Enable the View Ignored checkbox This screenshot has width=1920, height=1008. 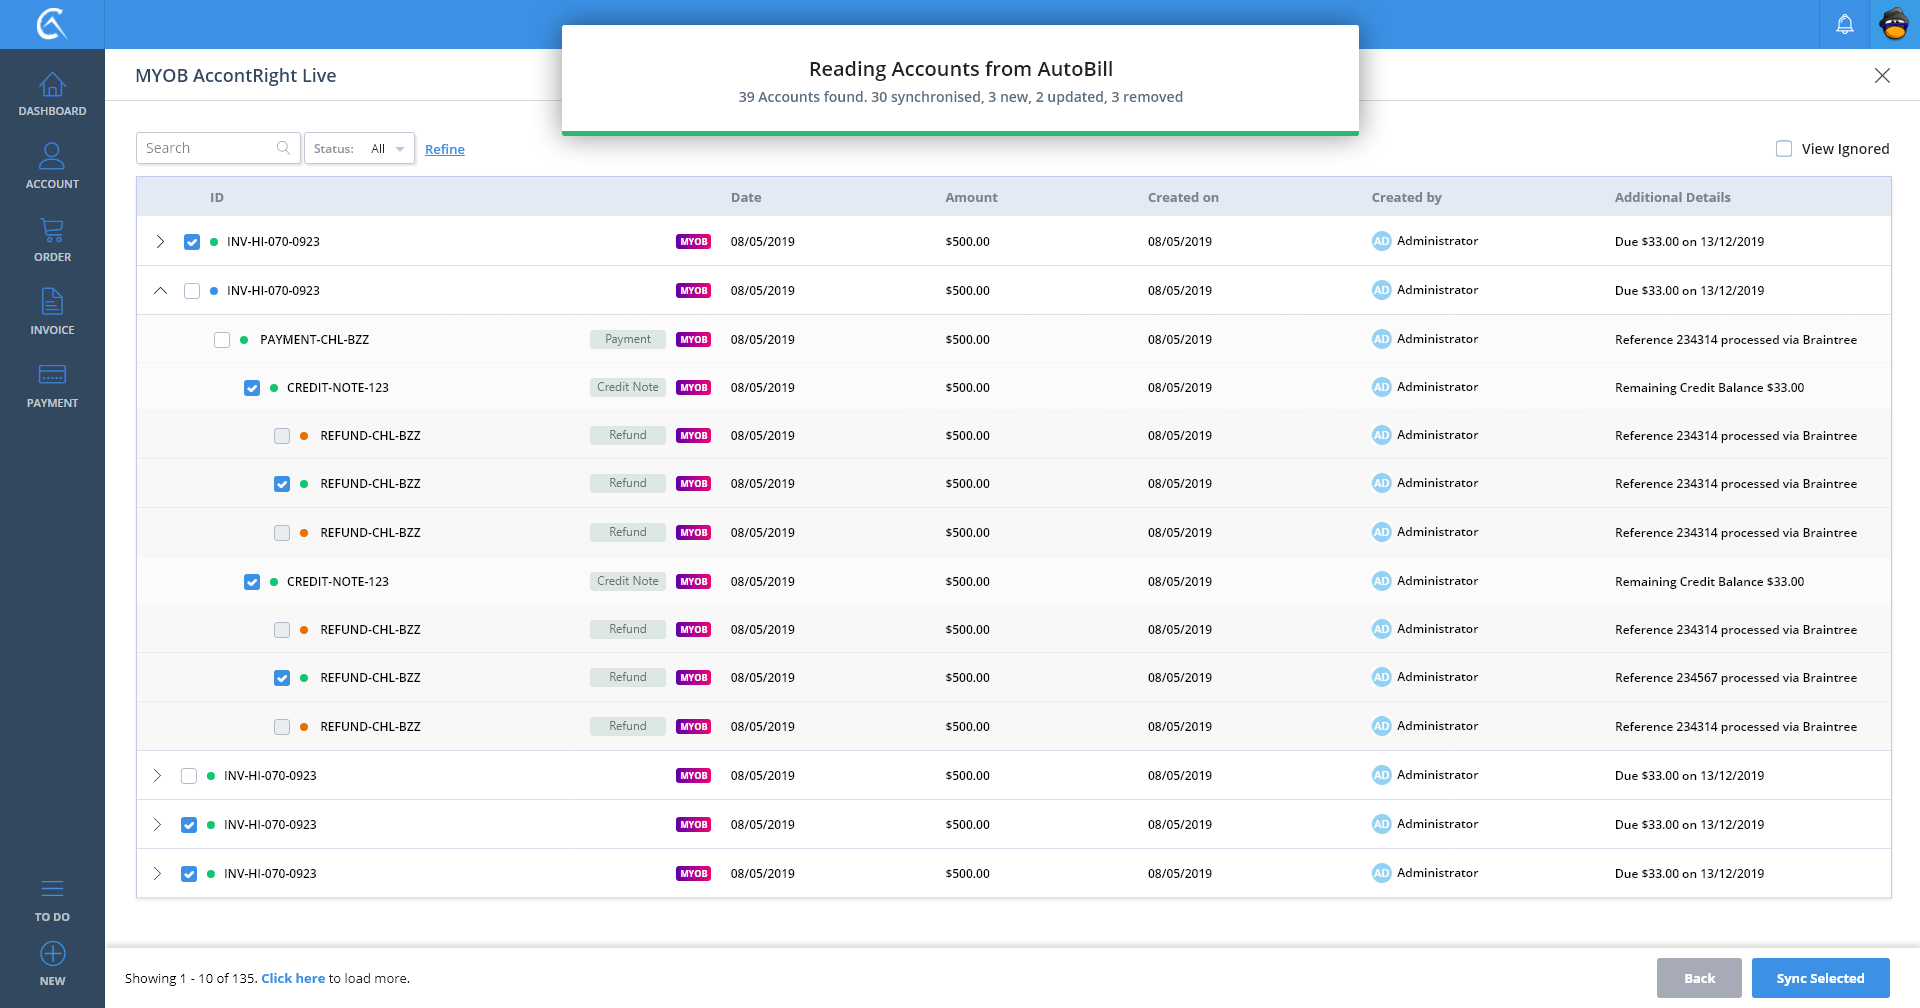point(1784,149)
